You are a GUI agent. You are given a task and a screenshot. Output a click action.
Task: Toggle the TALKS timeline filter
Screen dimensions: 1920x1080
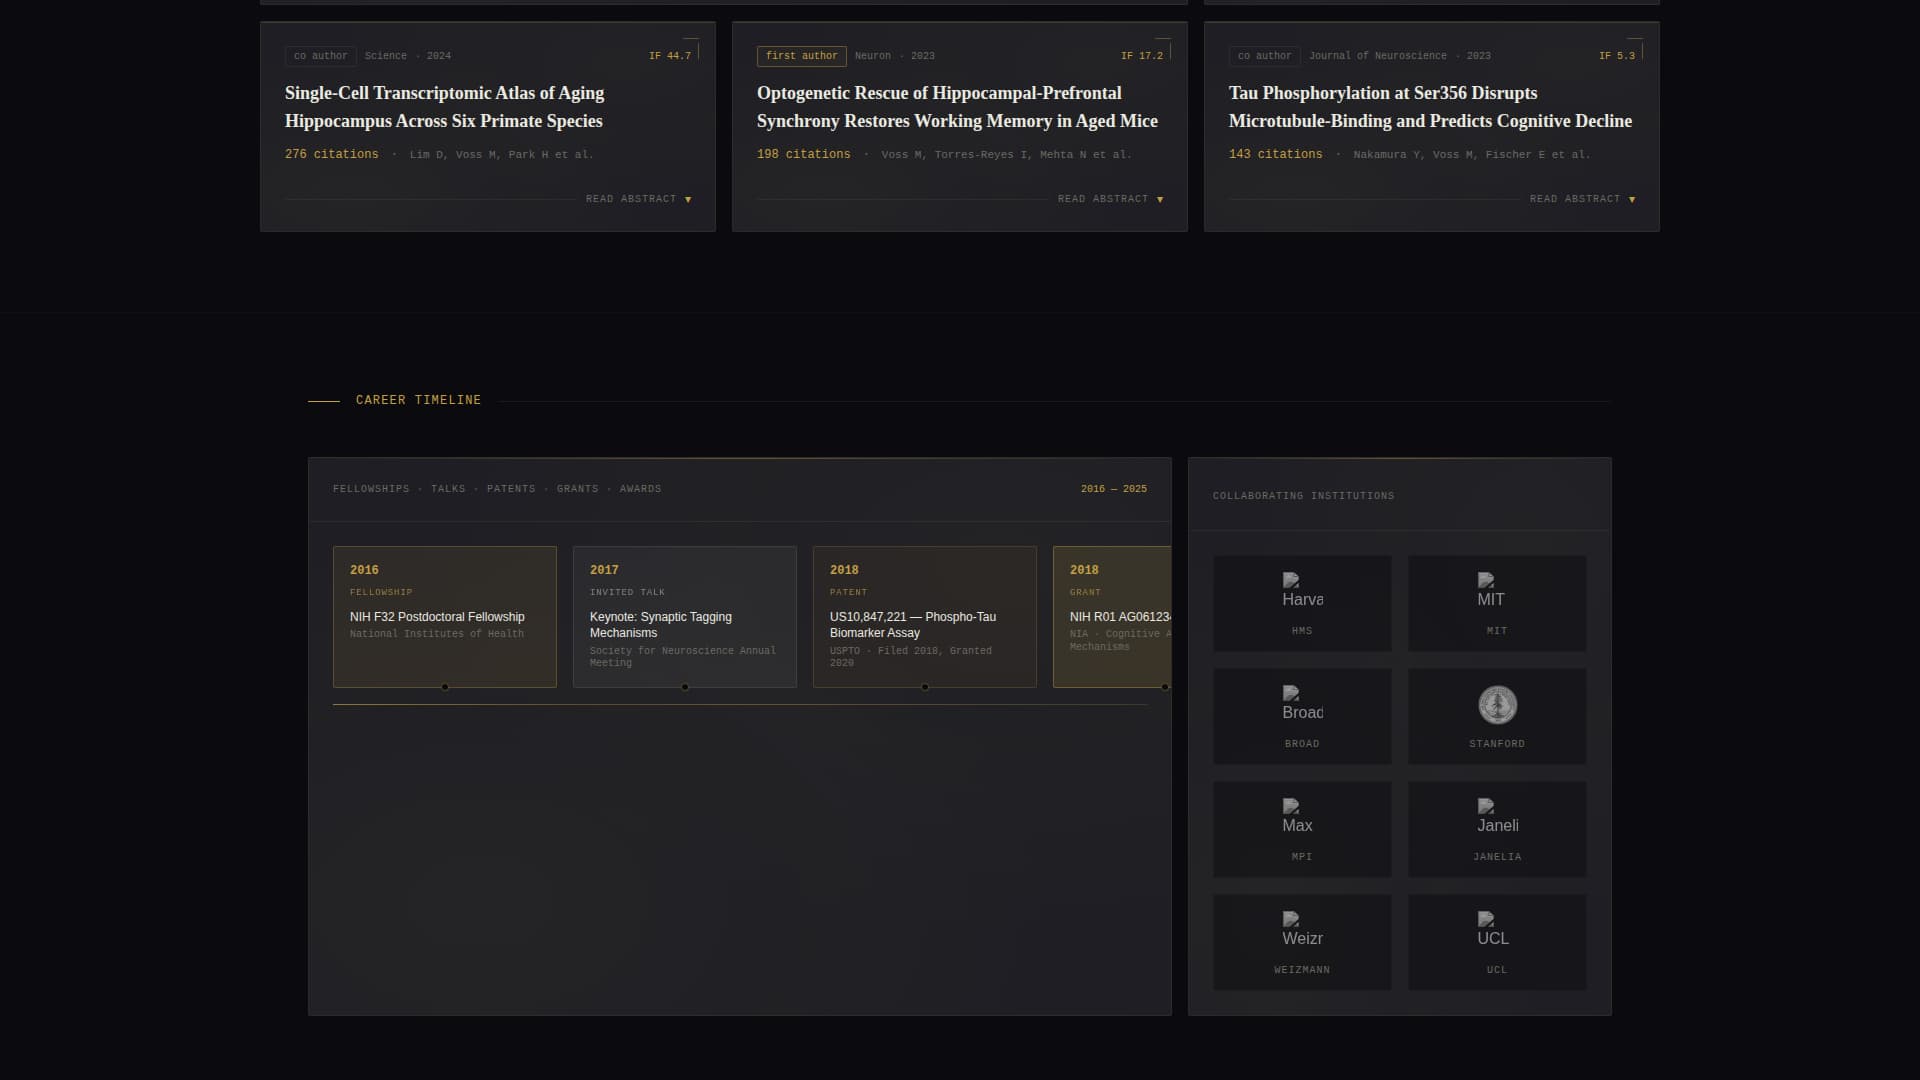tap(448, 489)
